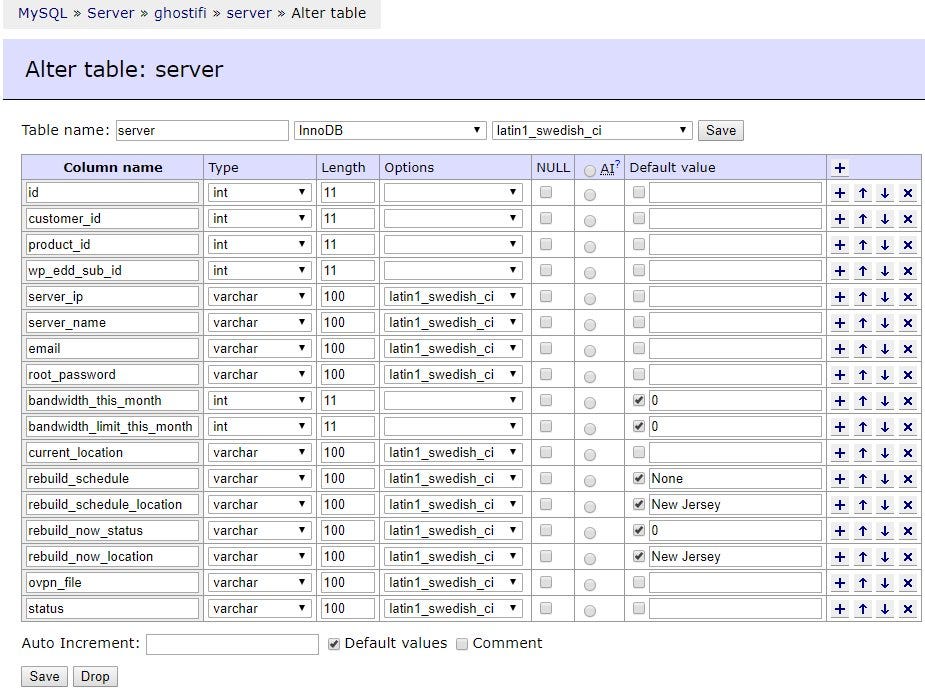Viewport: 925px width, 690px height.
Task: Move the customer_id column down
Action: (884, 218)
